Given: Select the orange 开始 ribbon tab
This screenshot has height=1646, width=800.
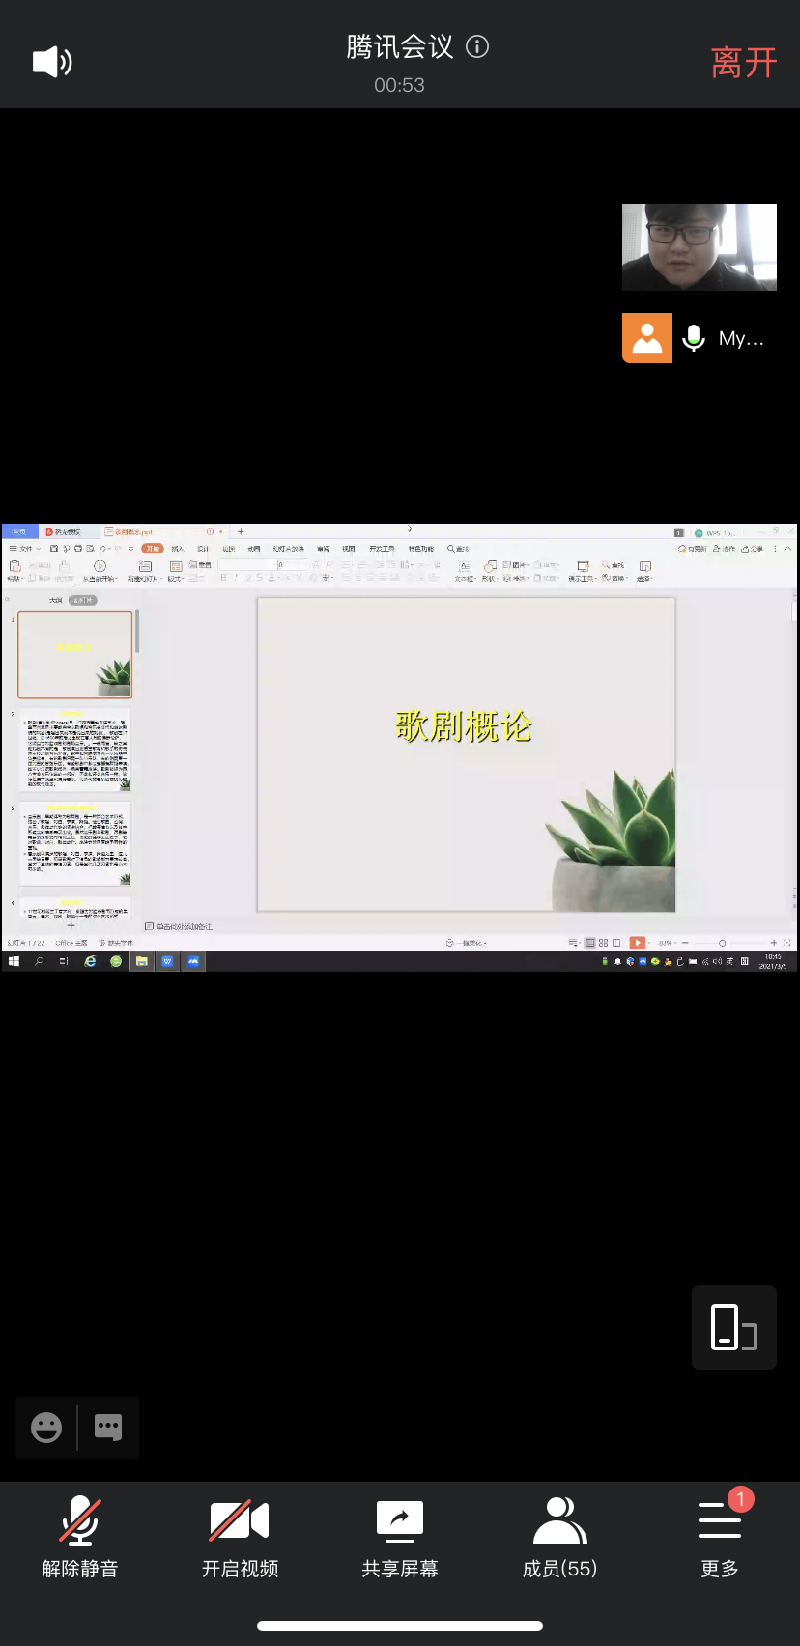Looking at the screenshot, I should point(152,549).
